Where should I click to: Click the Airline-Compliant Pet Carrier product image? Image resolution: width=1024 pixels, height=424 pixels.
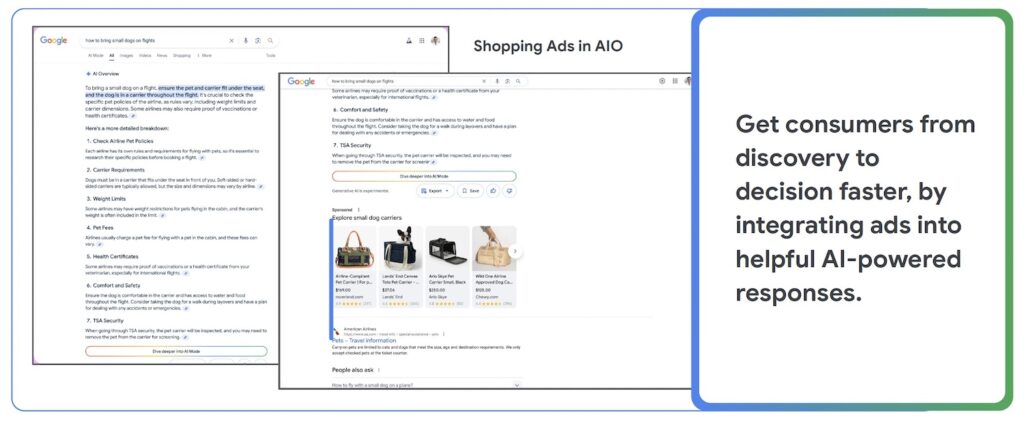tap(353, 250)
